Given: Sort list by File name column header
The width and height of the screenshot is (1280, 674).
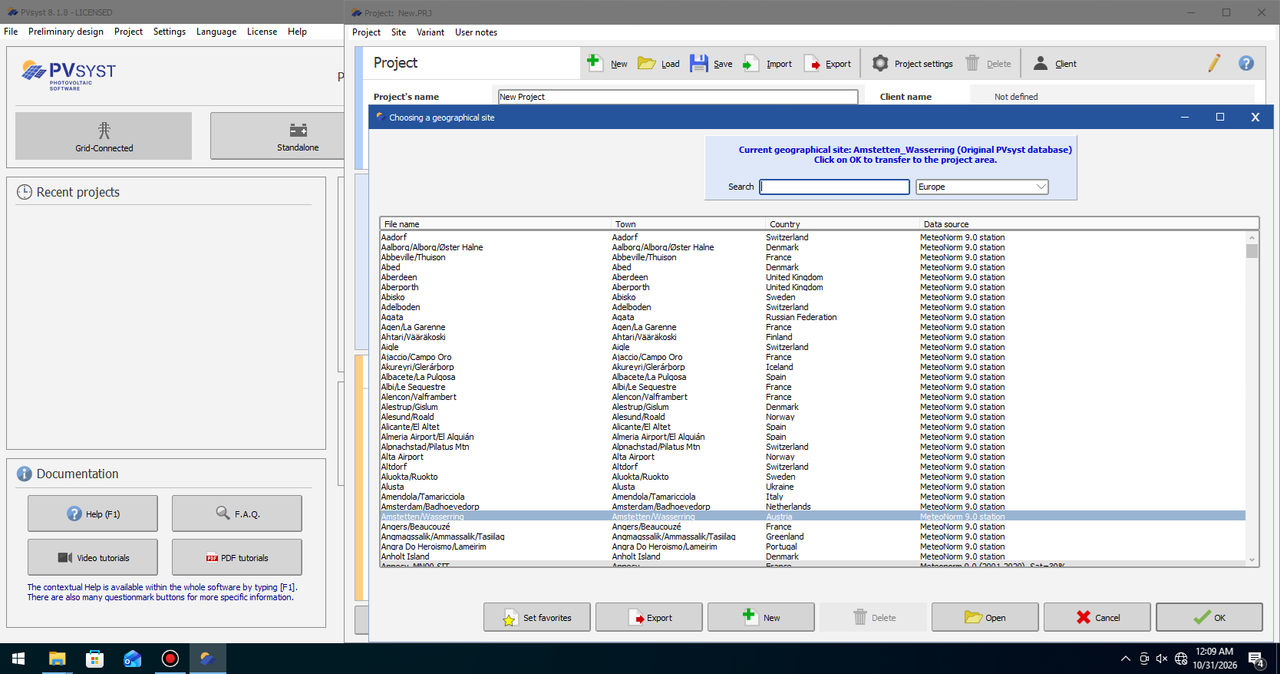Looking at the screenshot, I should coord(496,224).
